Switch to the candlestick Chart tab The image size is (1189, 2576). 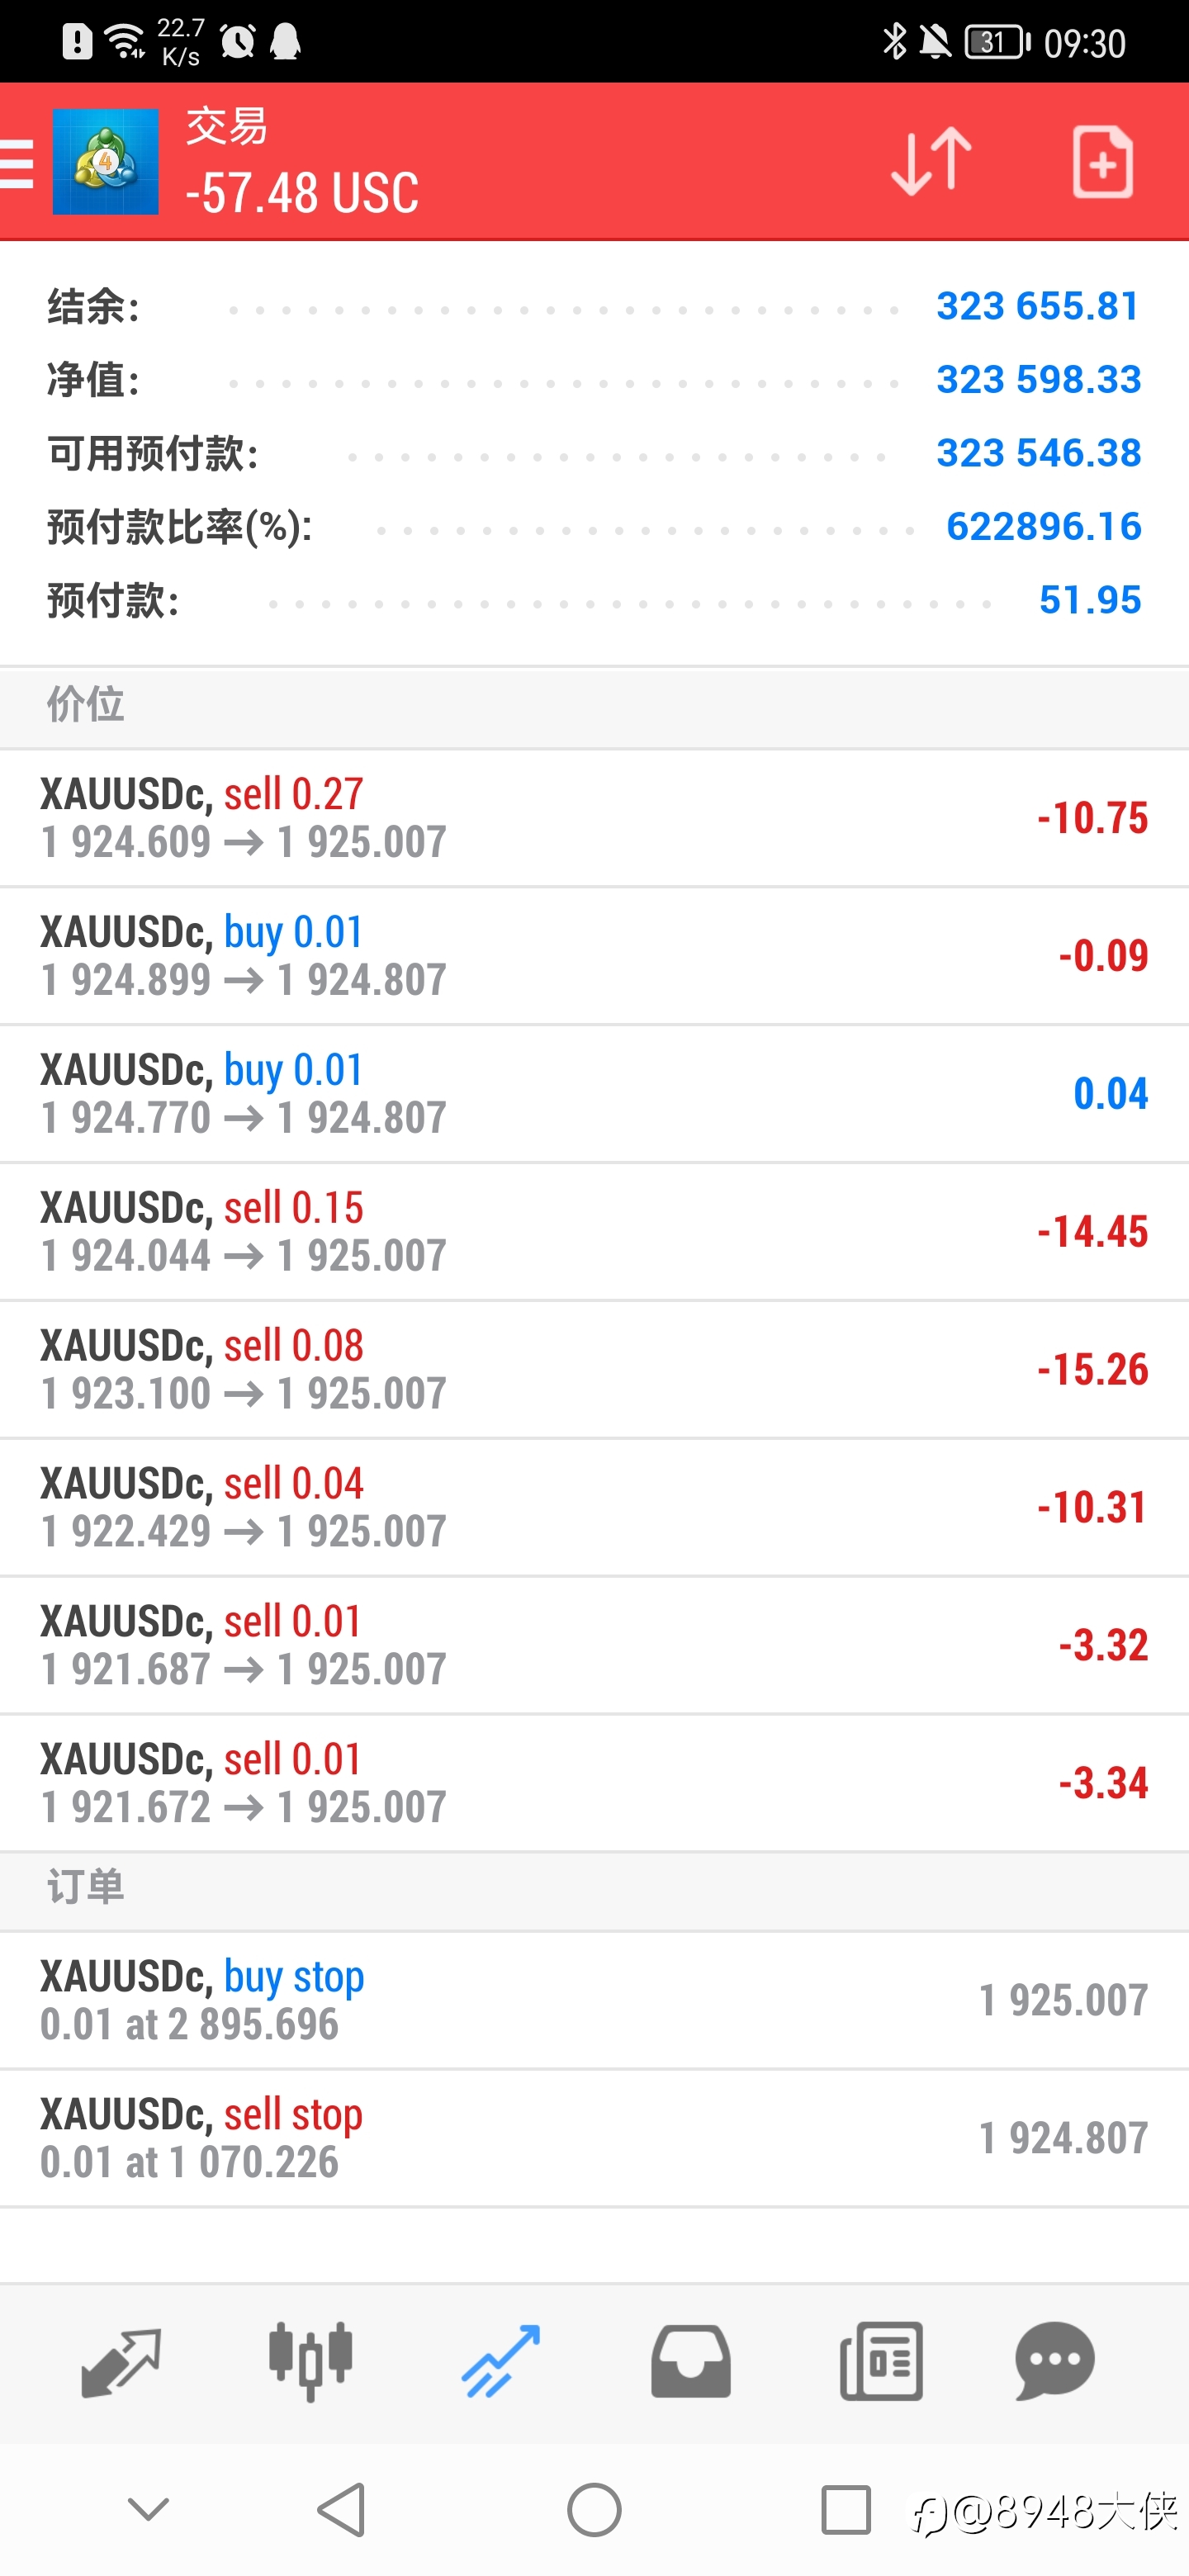(310, 2362)
